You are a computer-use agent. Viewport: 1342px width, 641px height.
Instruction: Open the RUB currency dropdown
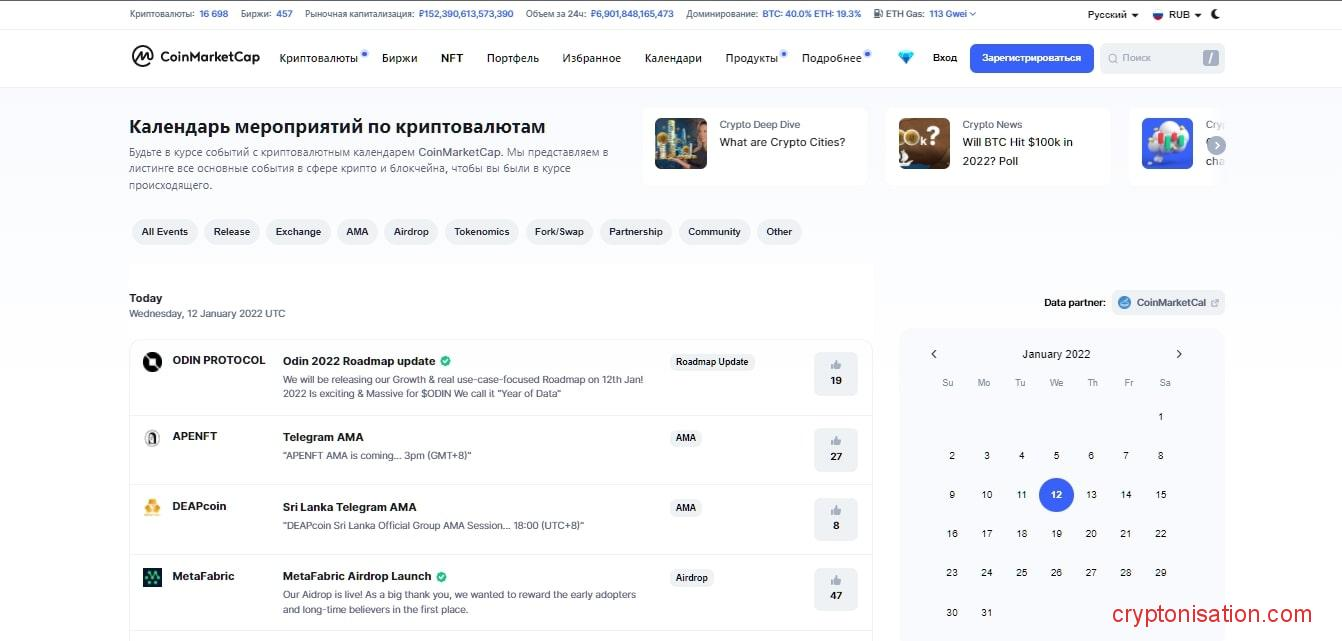click(1178, 15)
